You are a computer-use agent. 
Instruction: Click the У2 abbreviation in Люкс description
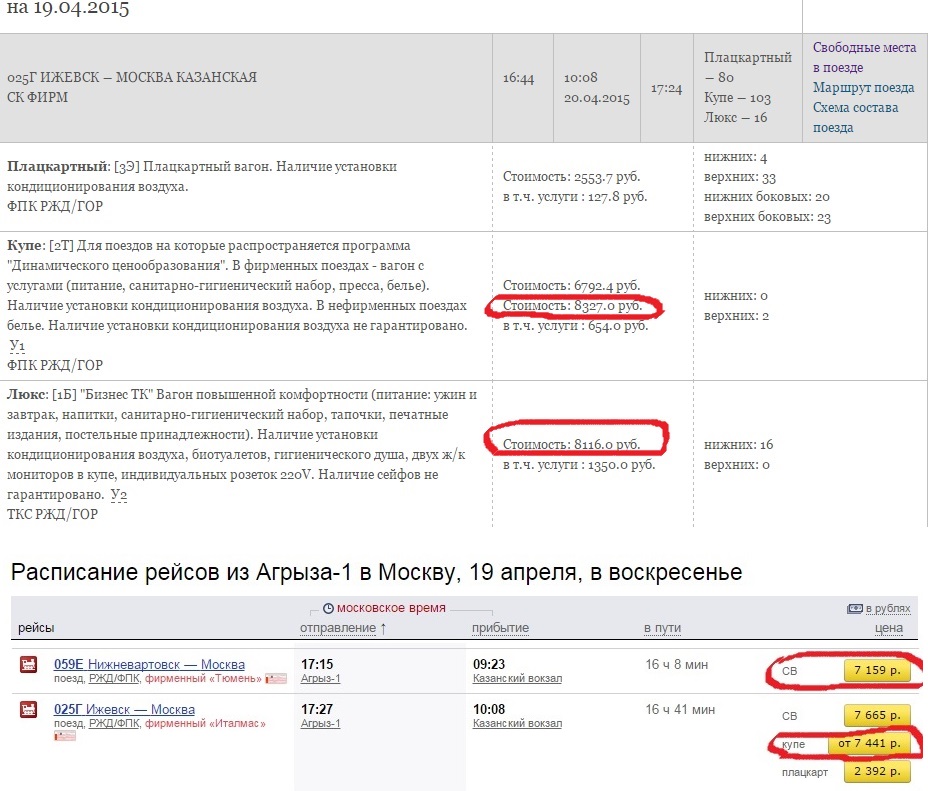[119, 495]
